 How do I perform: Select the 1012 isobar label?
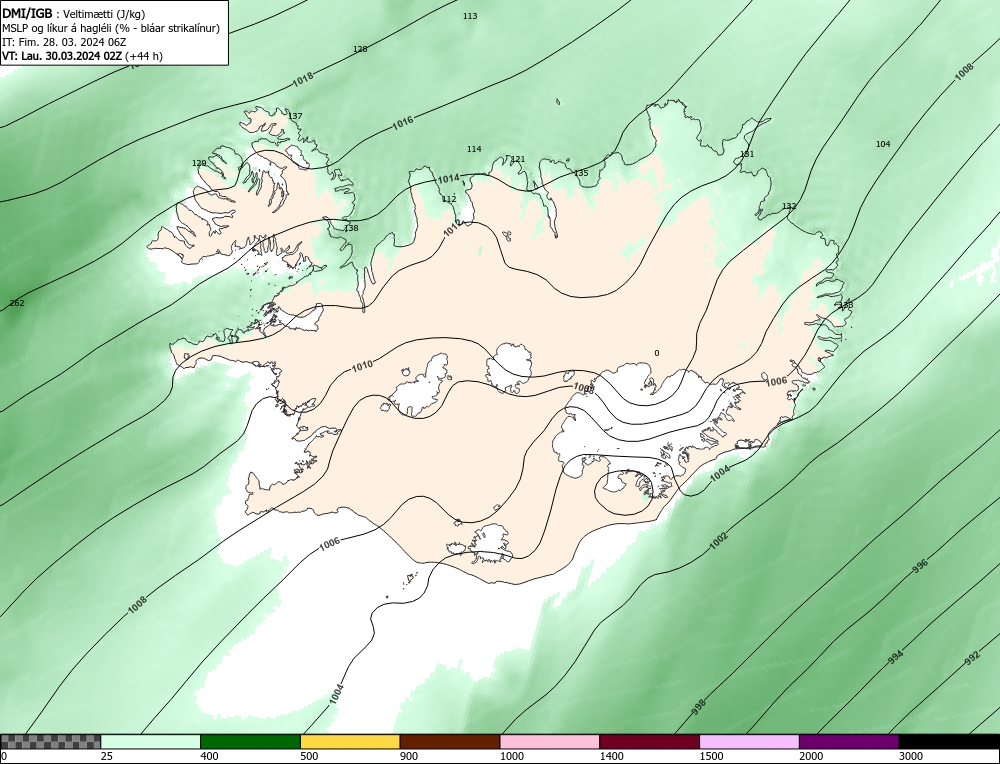point(452,228)
